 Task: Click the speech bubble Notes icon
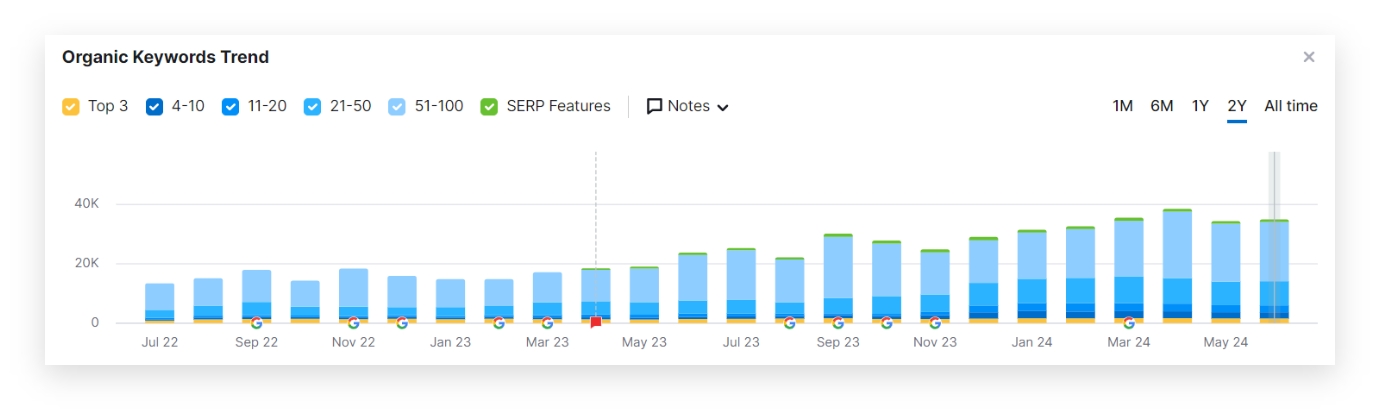click(655, 106)
